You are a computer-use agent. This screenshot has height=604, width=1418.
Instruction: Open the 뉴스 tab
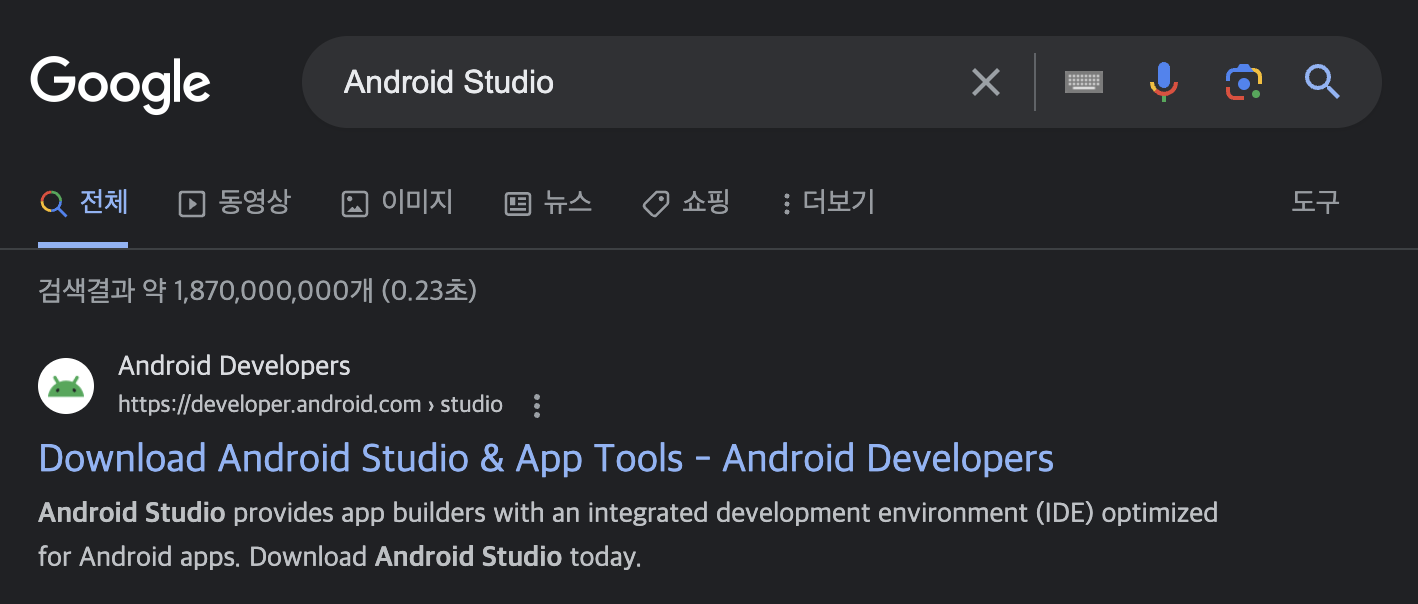click(548, 203)
